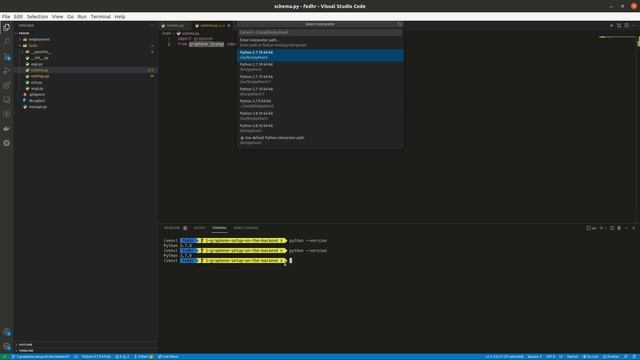Synchronize changes icon in status bar
640x360 pixels.
coord(76,357)
